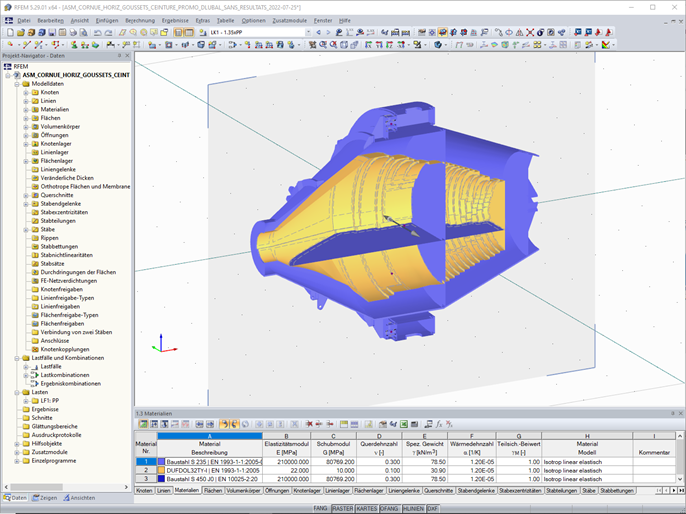Toggle HLINIEN guidelines in status bar
Viewport: 686px width, 514px height.
pyautogui.click(x=413, y=508)
